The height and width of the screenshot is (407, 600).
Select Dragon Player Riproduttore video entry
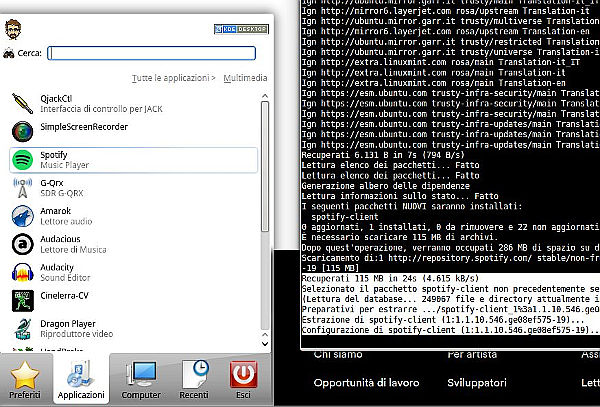tap(77, 329)
